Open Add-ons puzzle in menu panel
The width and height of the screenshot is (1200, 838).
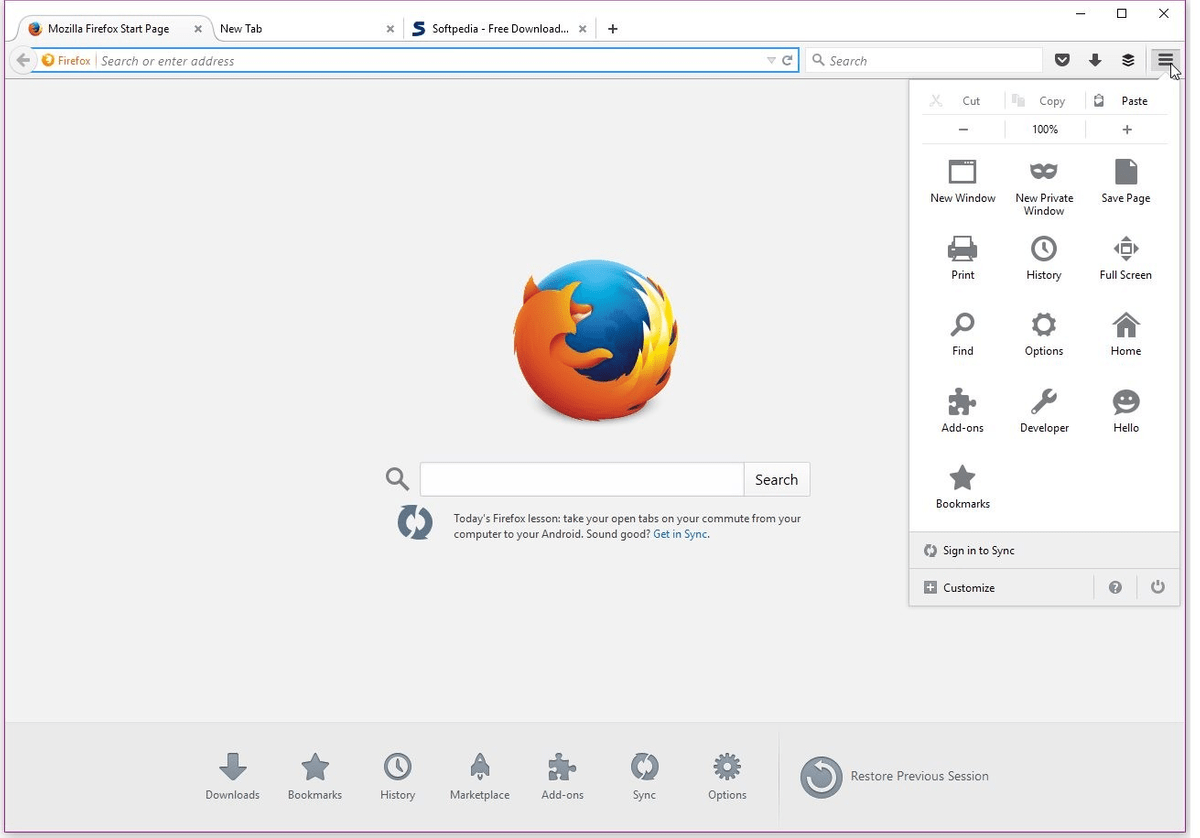[963, 411]
